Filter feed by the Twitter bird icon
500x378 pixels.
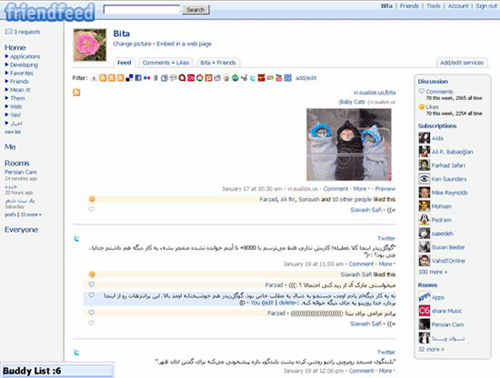click(x=253, y=78)
